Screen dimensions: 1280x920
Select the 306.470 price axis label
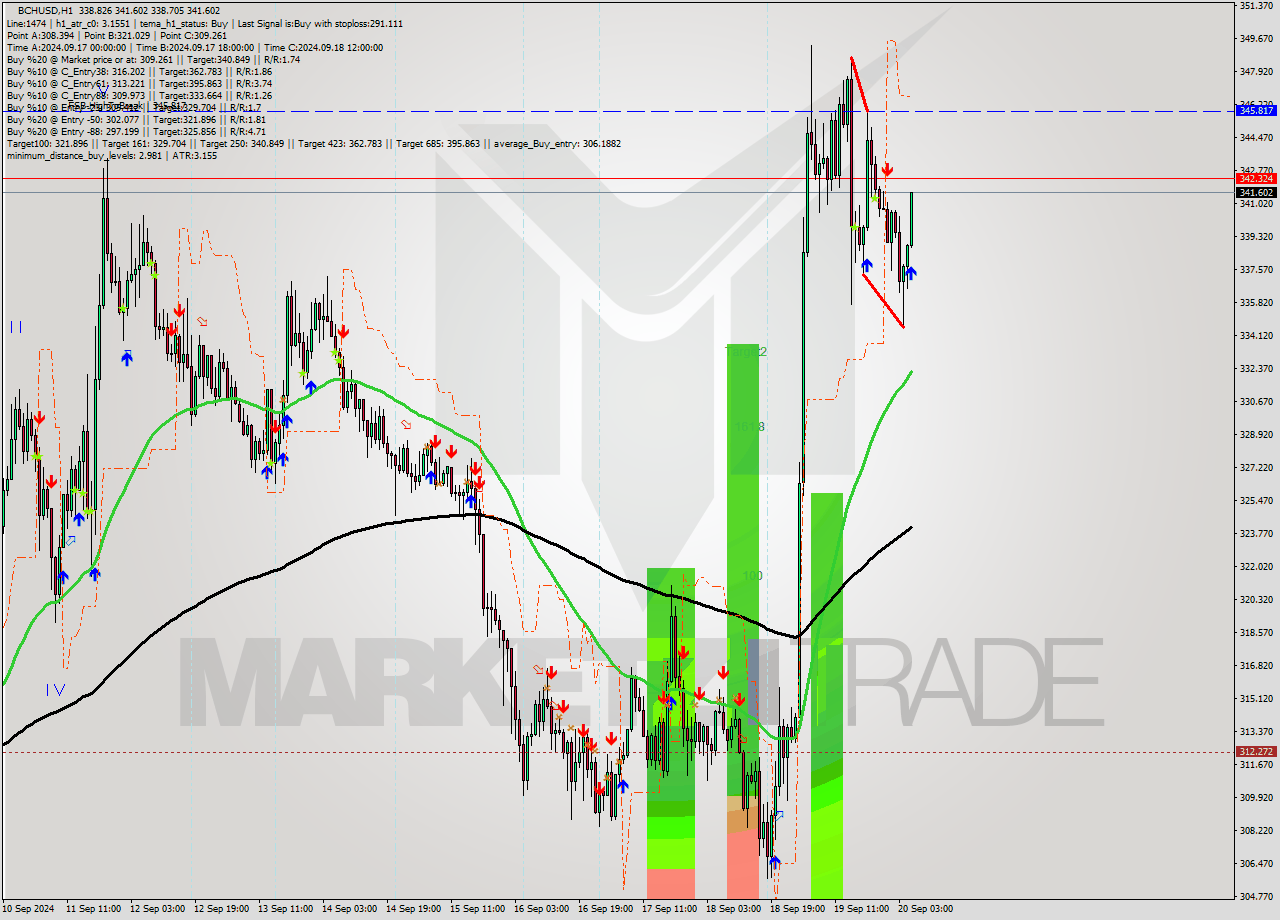tap(1256, 864)
